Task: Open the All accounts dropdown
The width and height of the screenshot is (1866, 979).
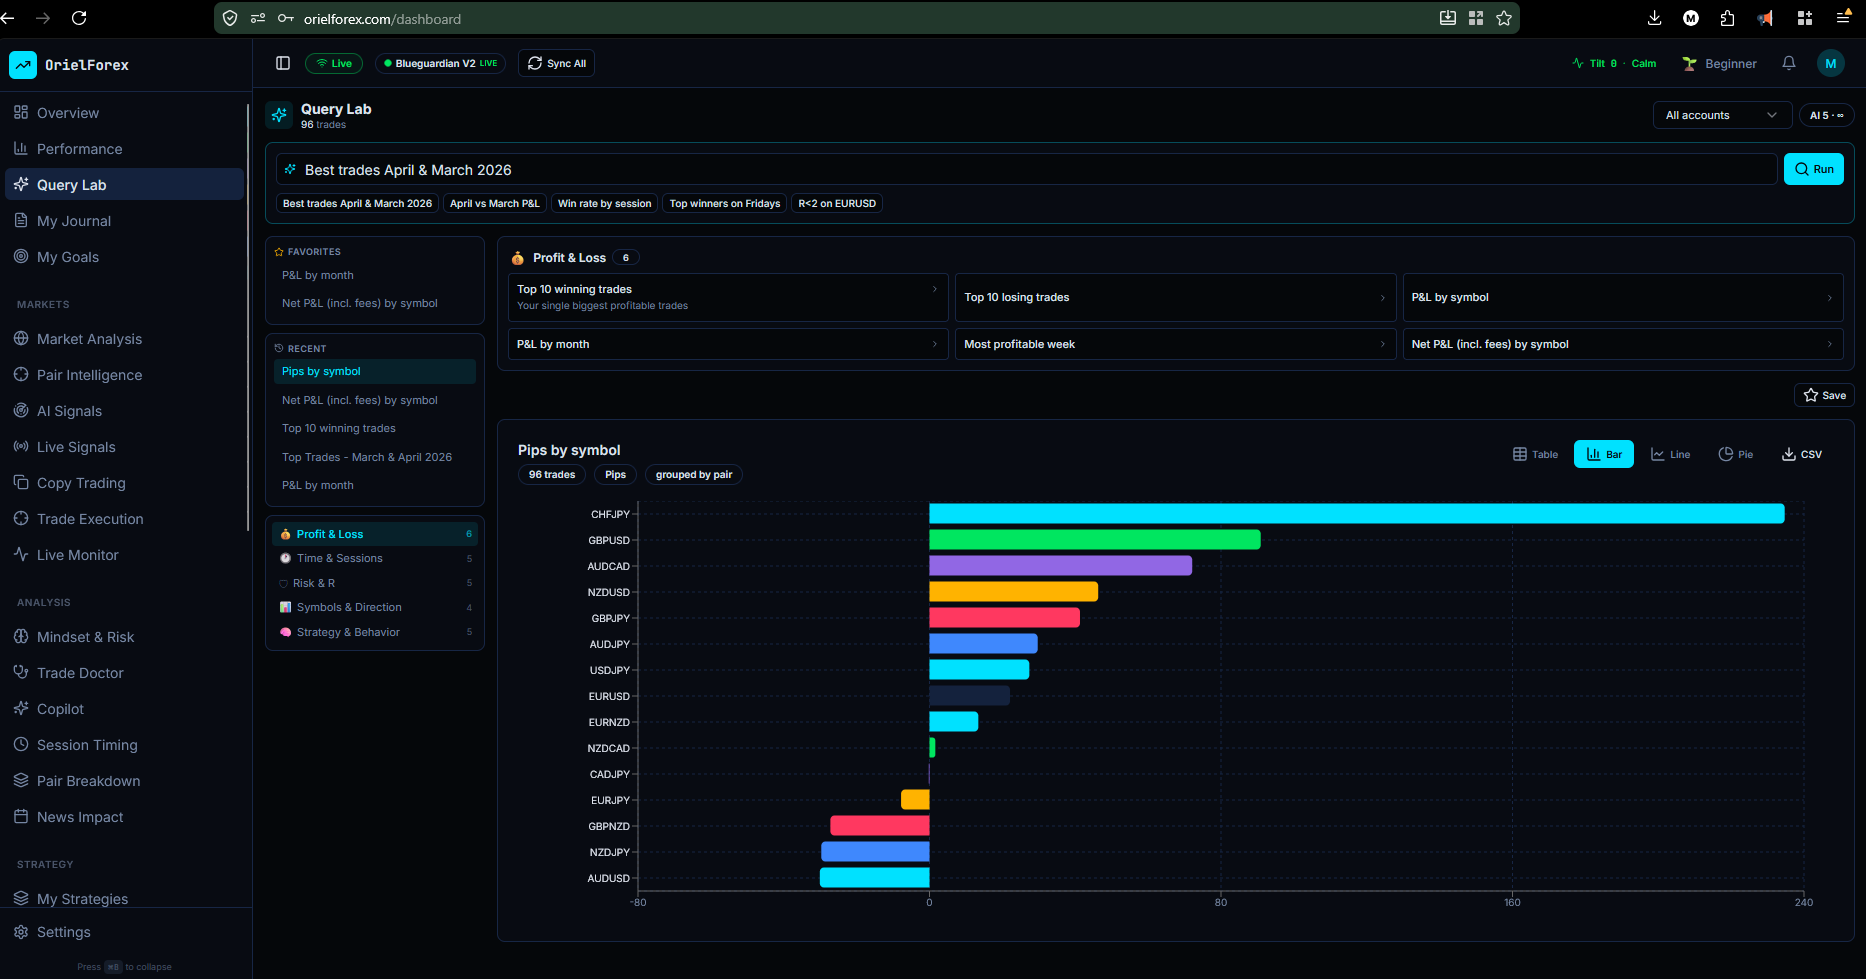Action: pos(1721,115)
